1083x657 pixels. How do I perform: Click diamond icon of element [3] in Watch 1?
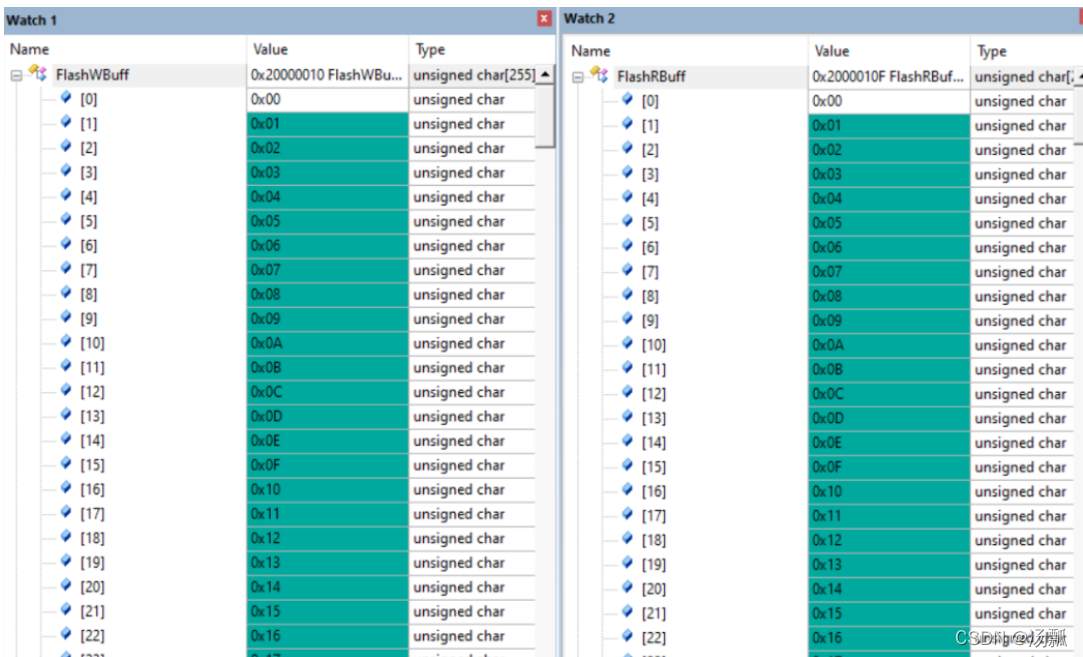[x=66, y=171]
